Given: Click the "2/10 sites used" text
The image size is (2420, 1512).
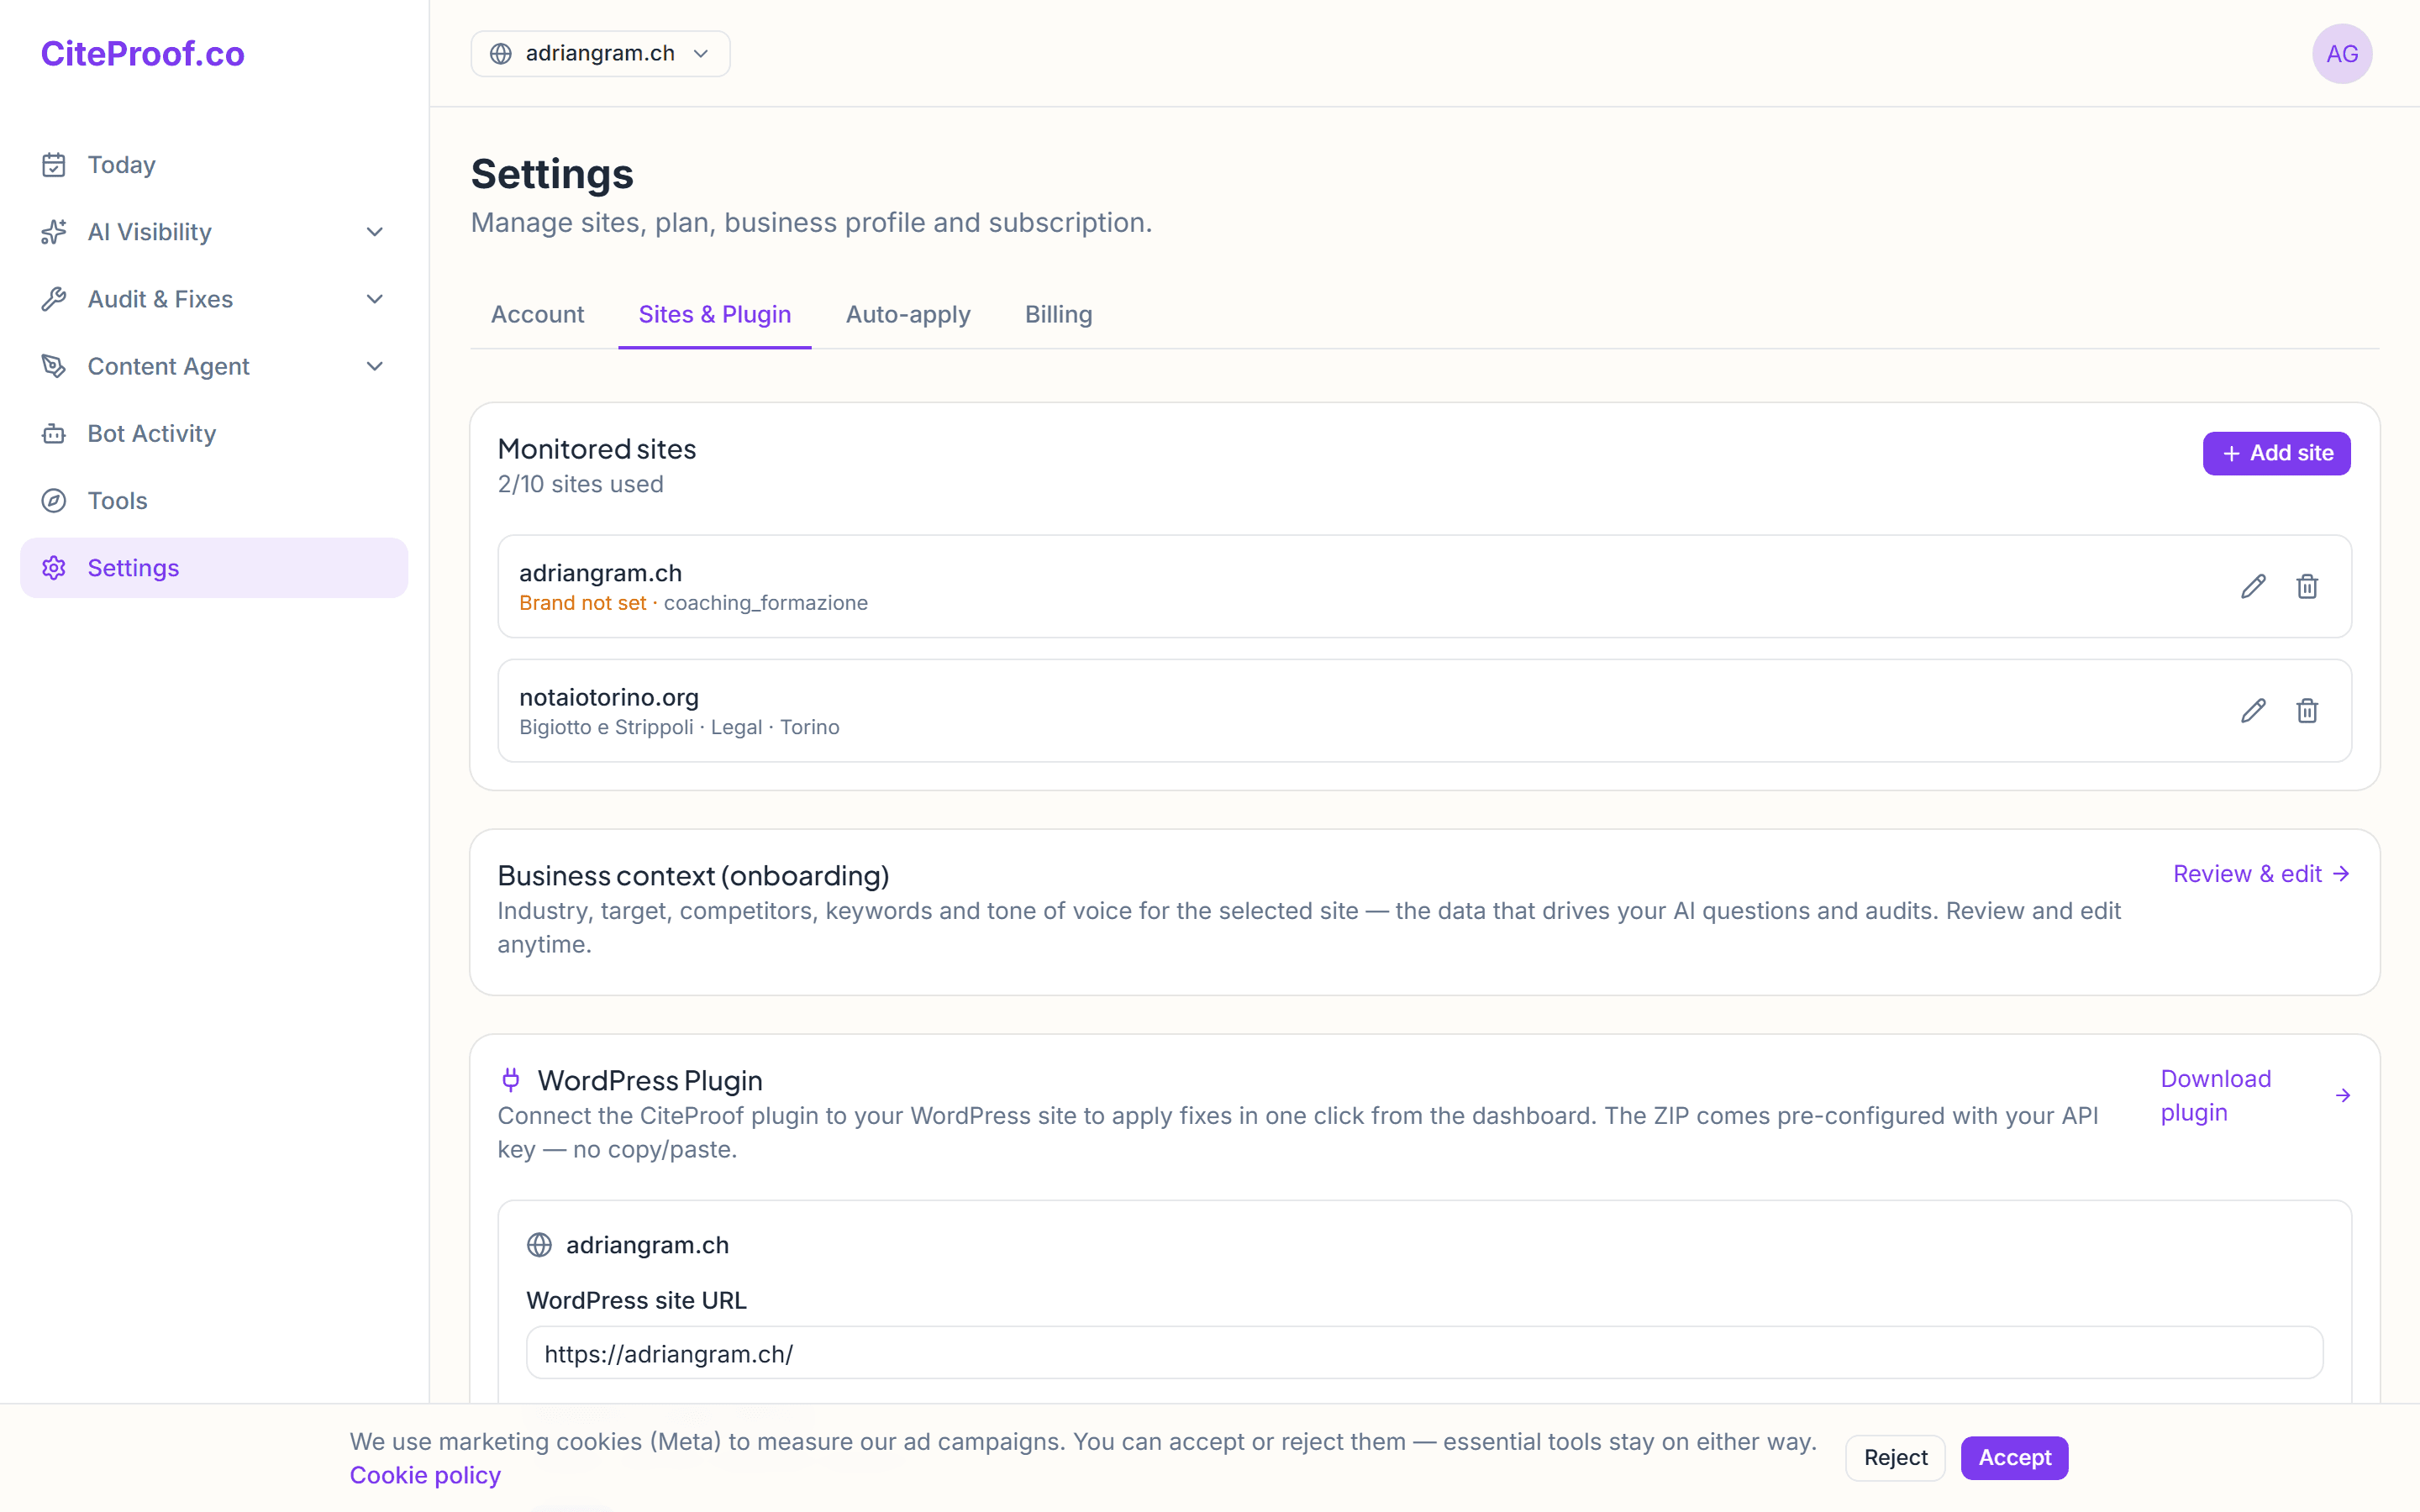Looking at the screenshot, I should point(580,484).
